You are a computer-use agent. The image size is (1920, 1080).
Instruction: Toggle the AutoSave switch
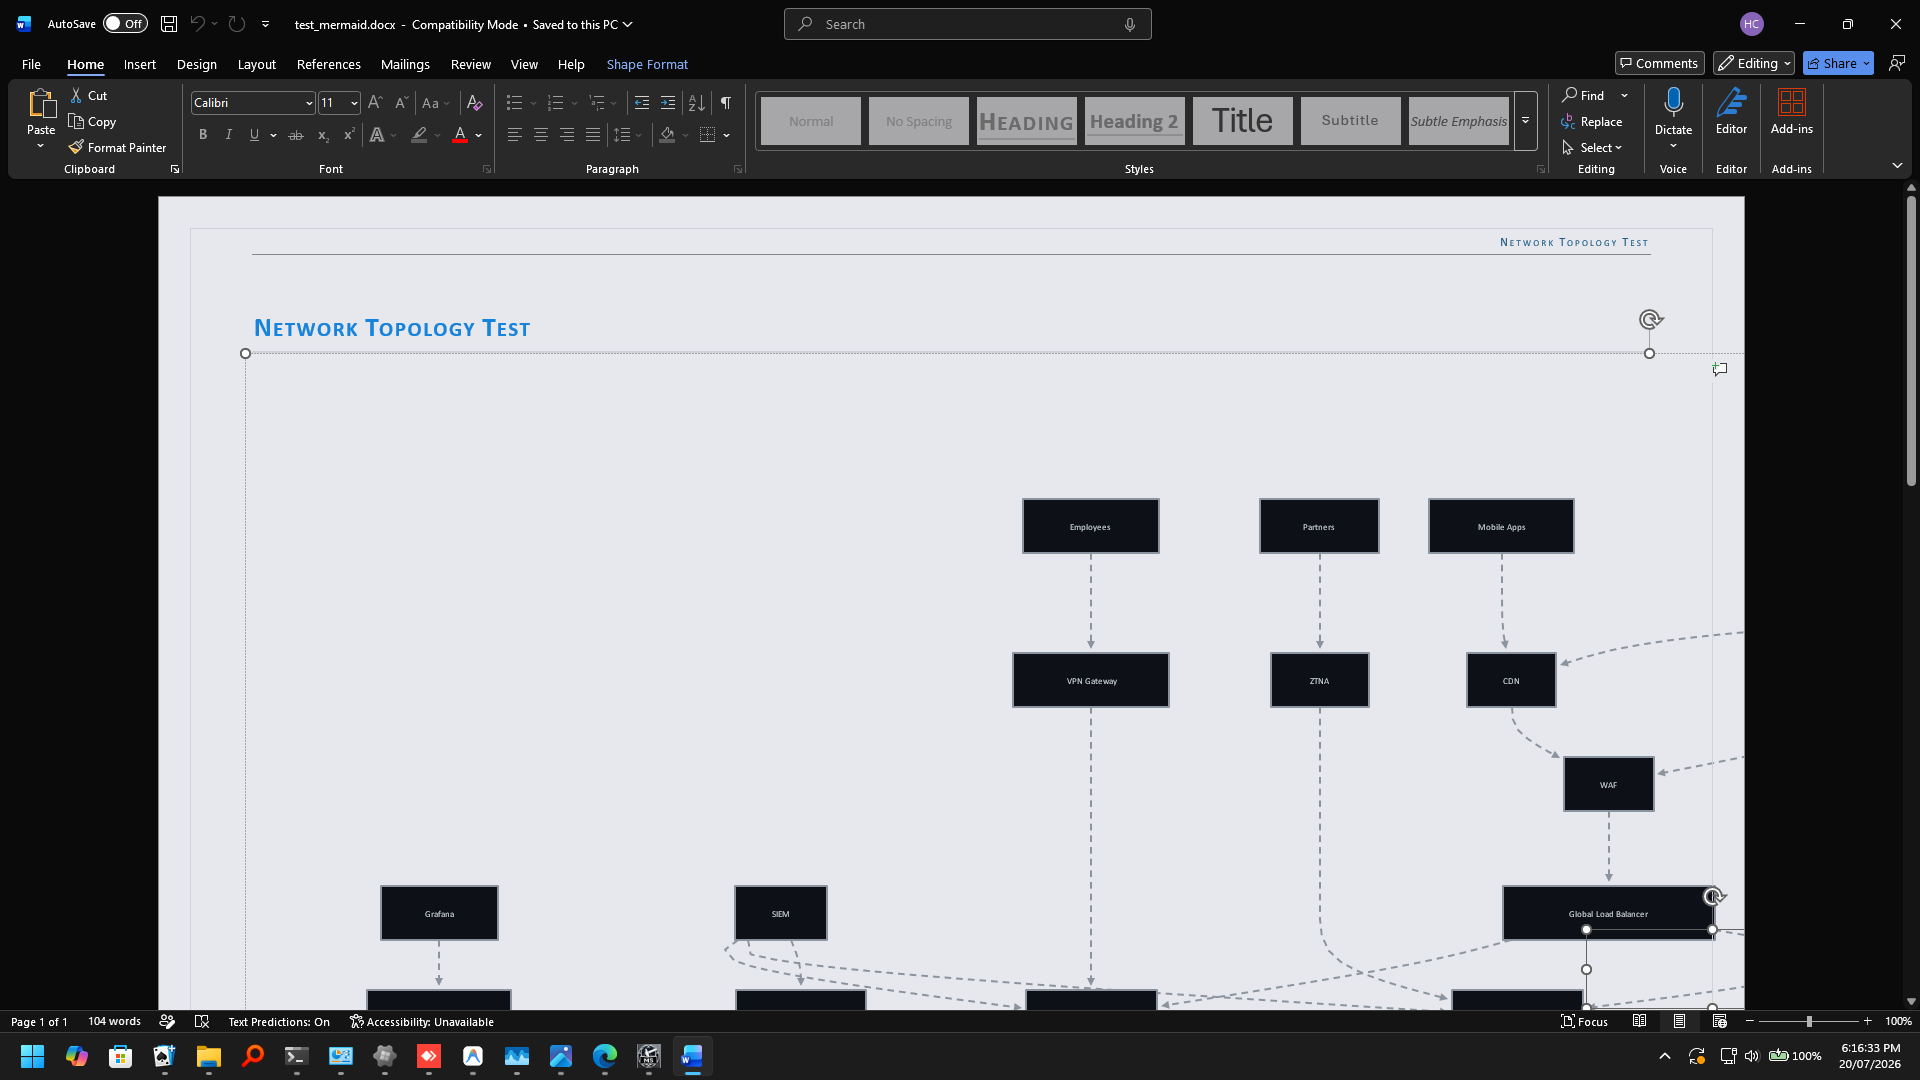point(125,24)
